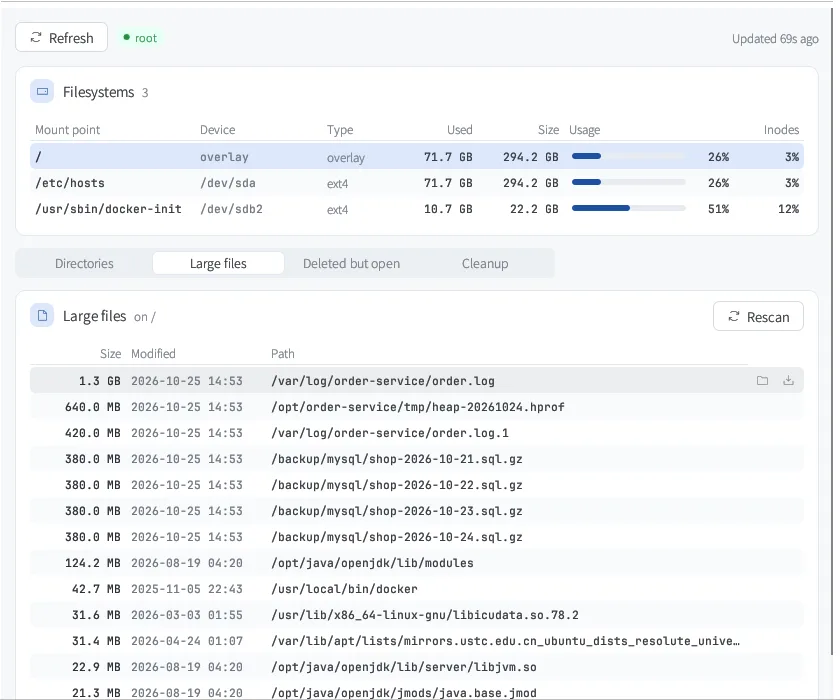Open the Deleted but open tab

pos(351,264)
